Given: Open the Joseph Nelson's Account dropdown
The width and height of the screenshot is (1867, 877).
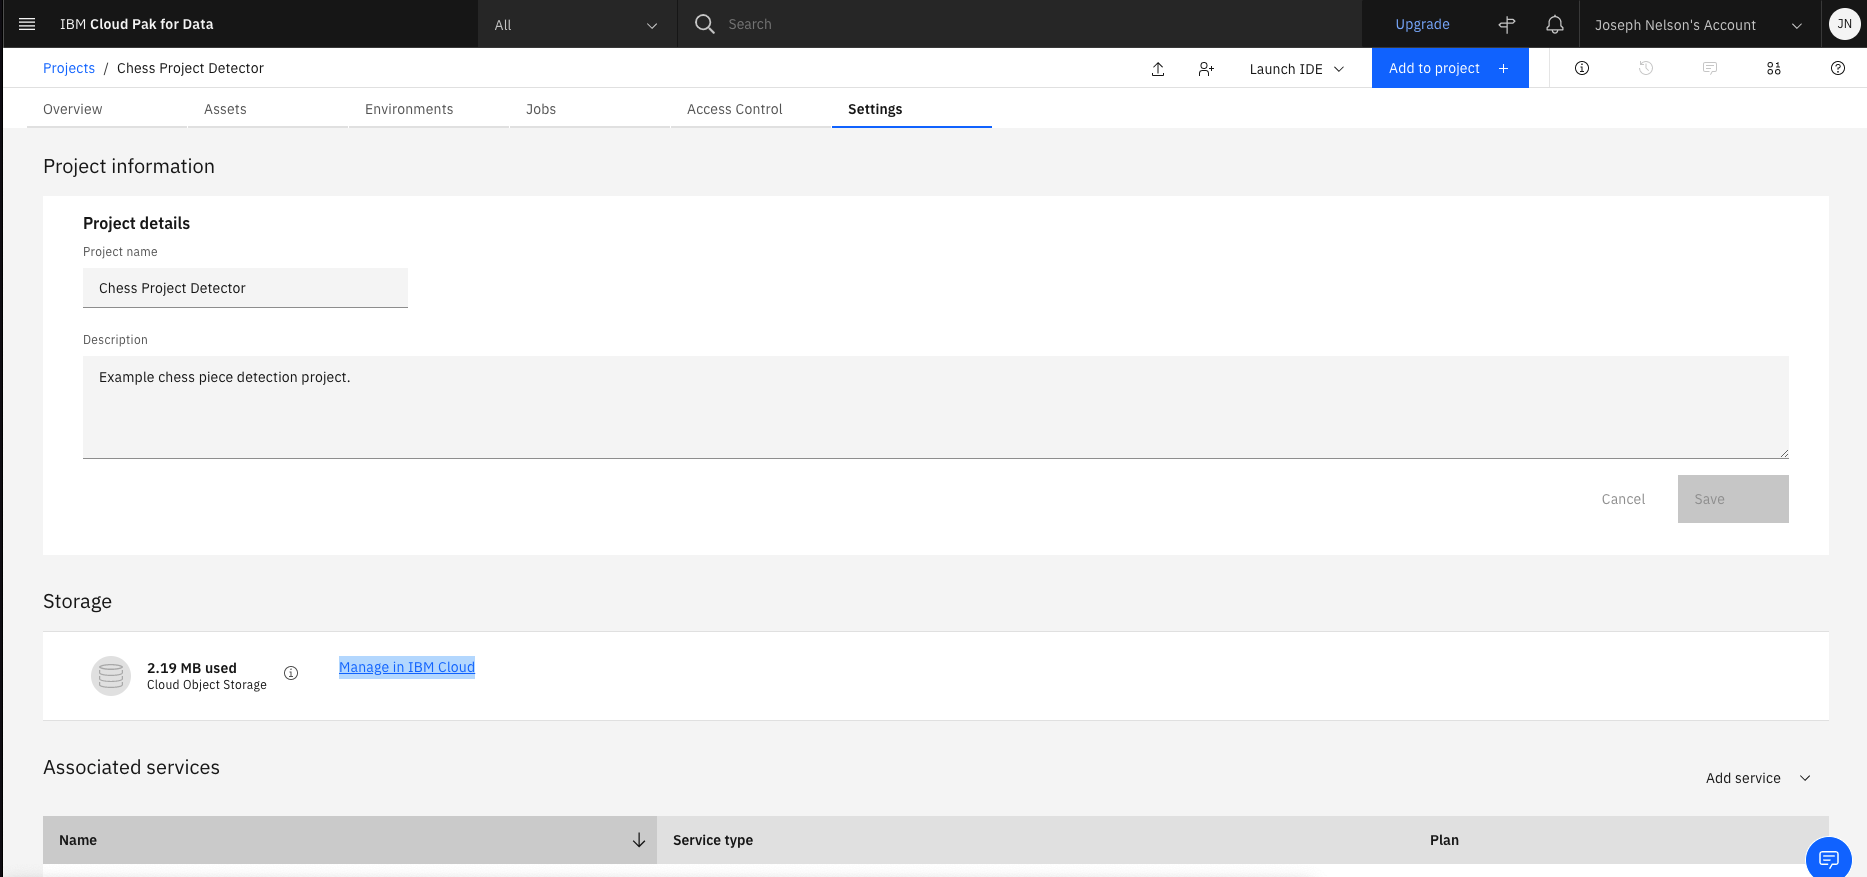Looking at the screenshot, I should click(1699, 24).
